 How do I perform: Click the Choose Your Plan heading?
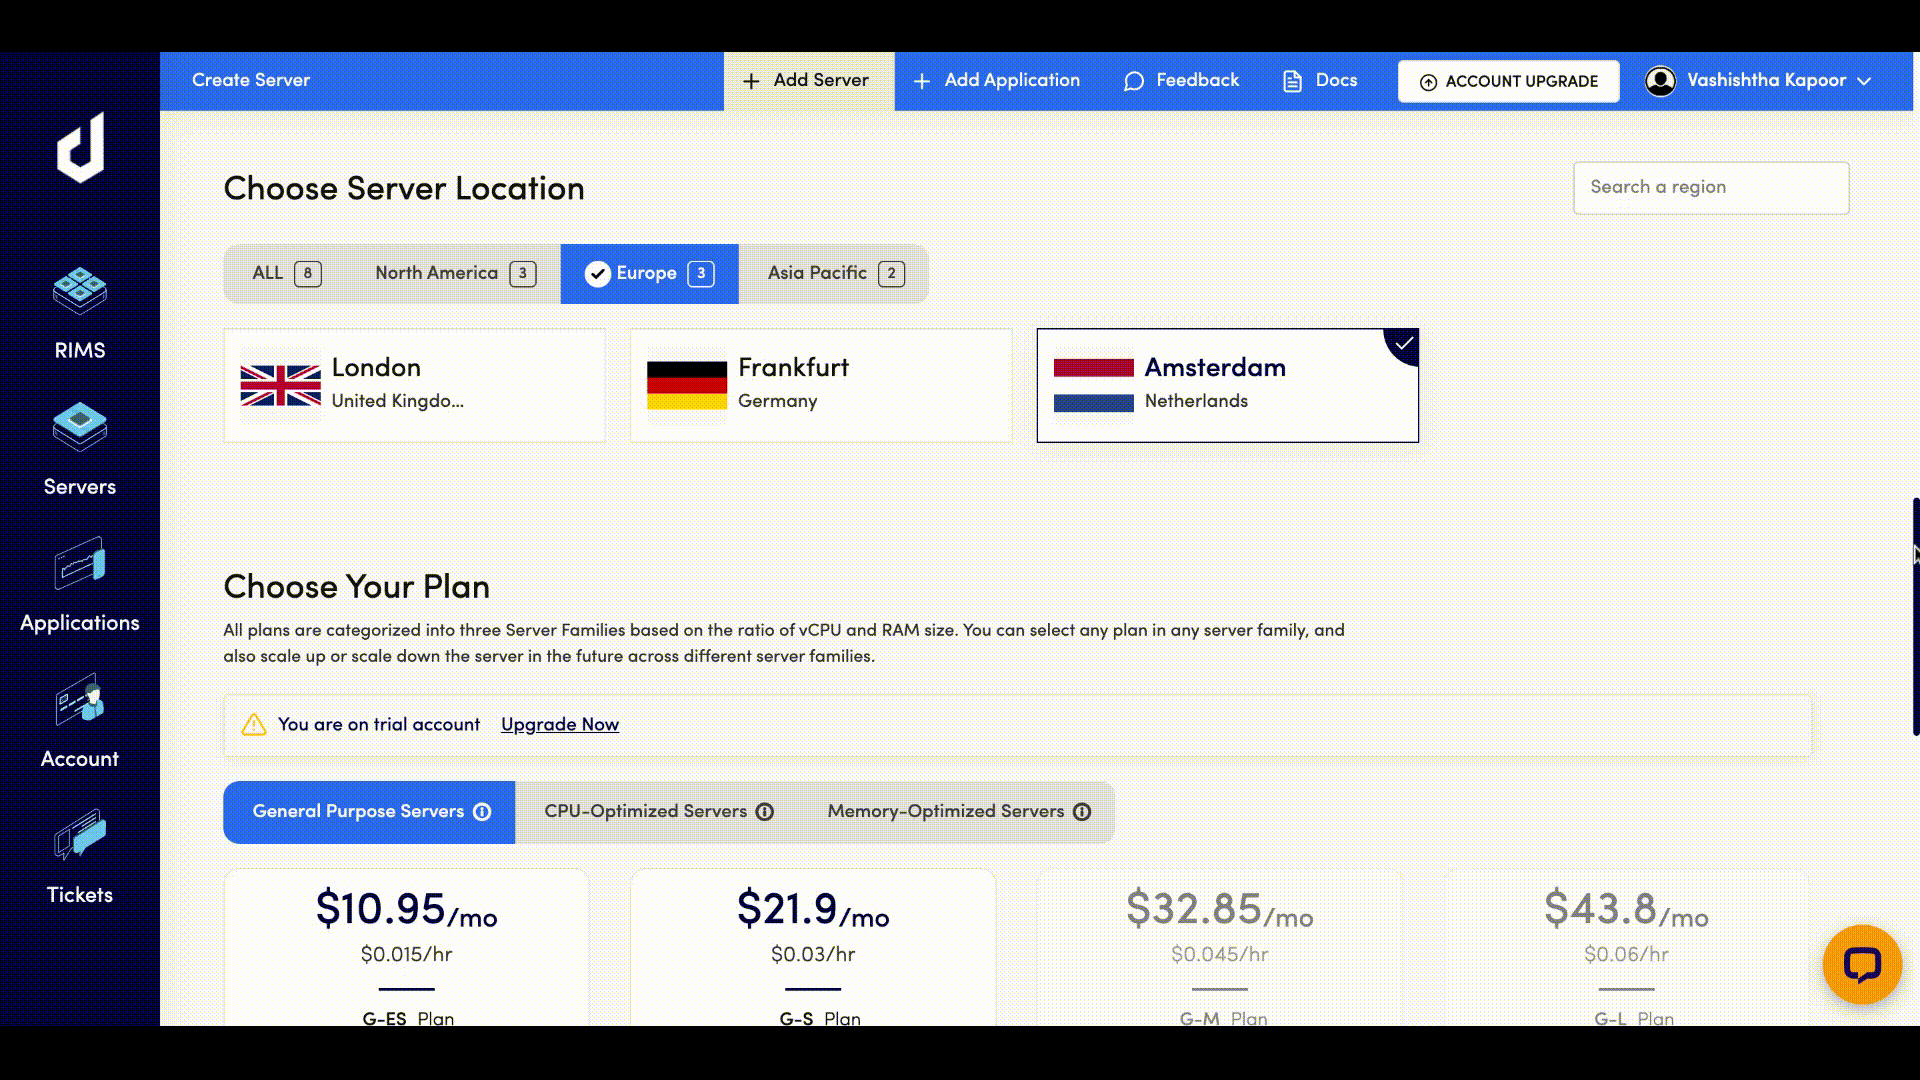(x=357, y=587)
